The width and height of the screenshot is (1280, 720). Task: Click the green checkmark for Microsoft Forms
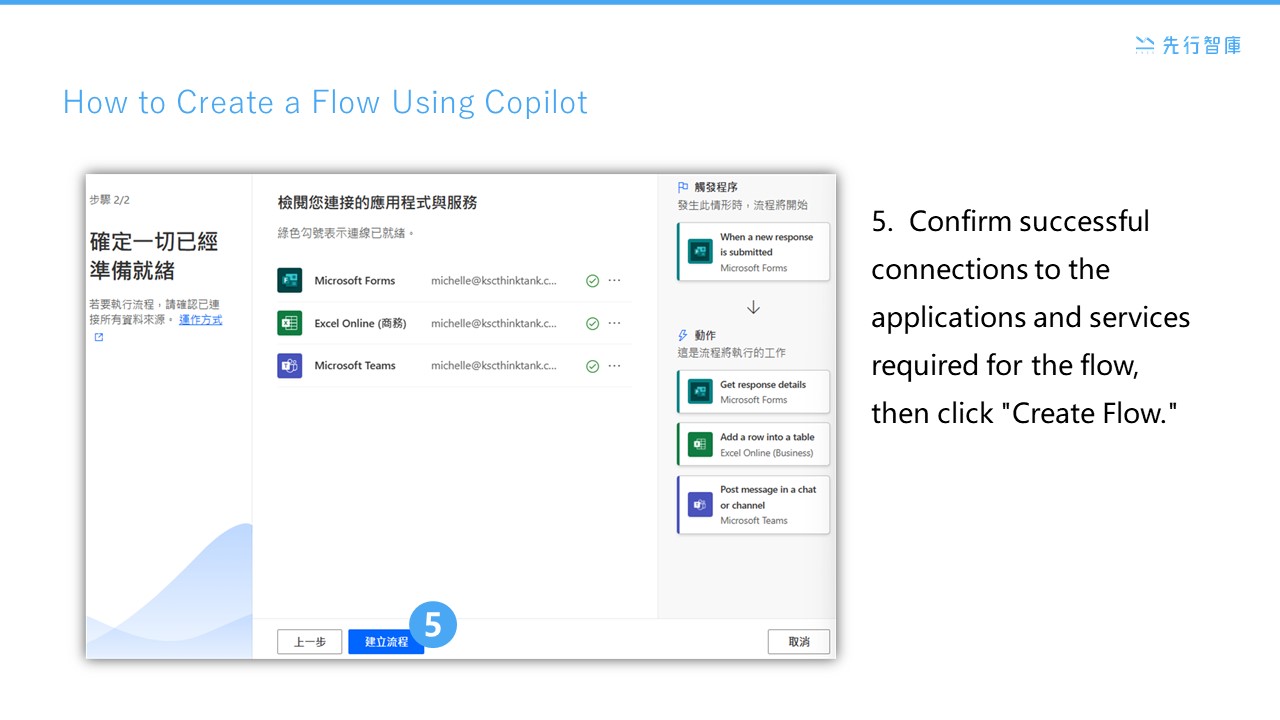(592, 281)
